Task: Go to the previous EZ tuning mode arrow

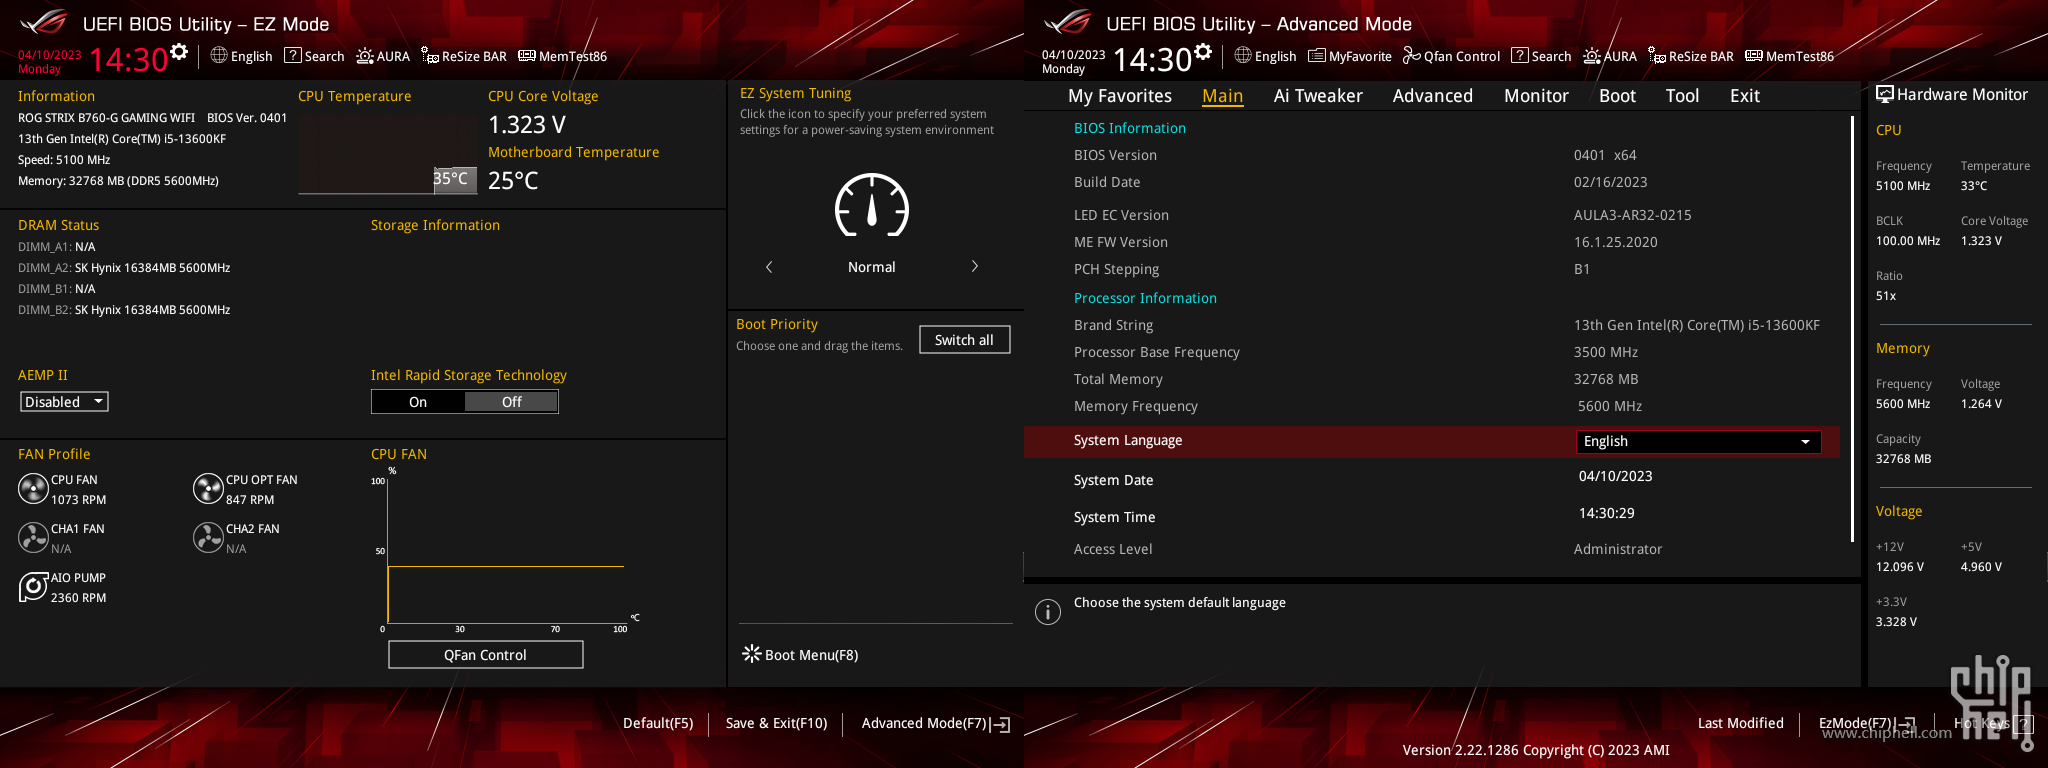Action: pyautogui.click(x=769, y=267)
